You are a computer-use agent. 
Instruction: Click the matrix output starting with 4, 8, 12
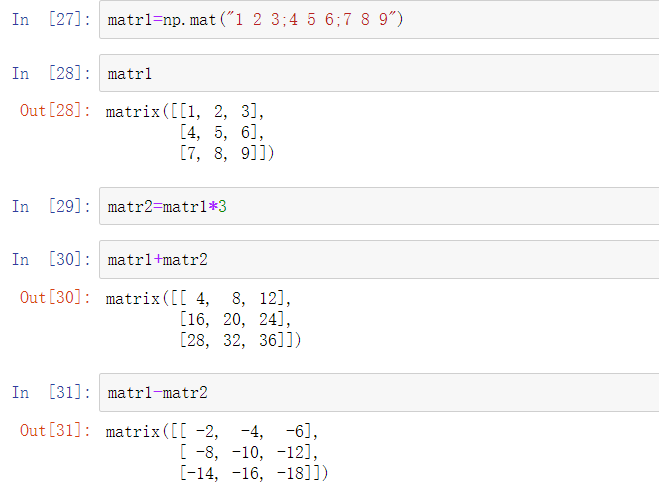204,319
